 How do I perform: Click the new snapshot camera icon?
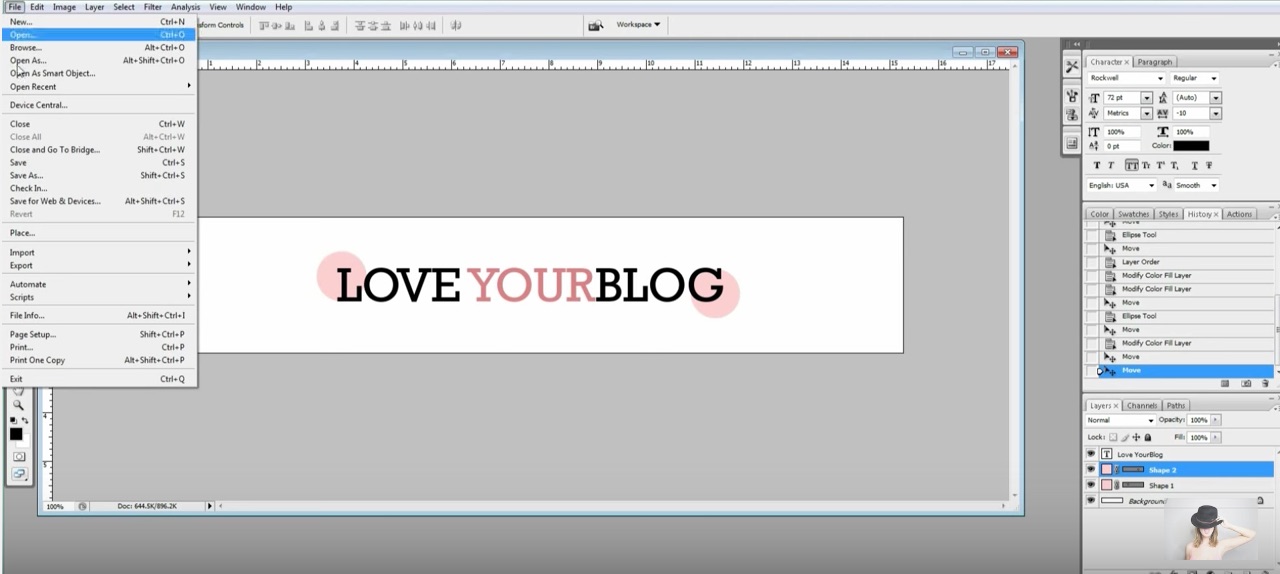point(1246,384)
